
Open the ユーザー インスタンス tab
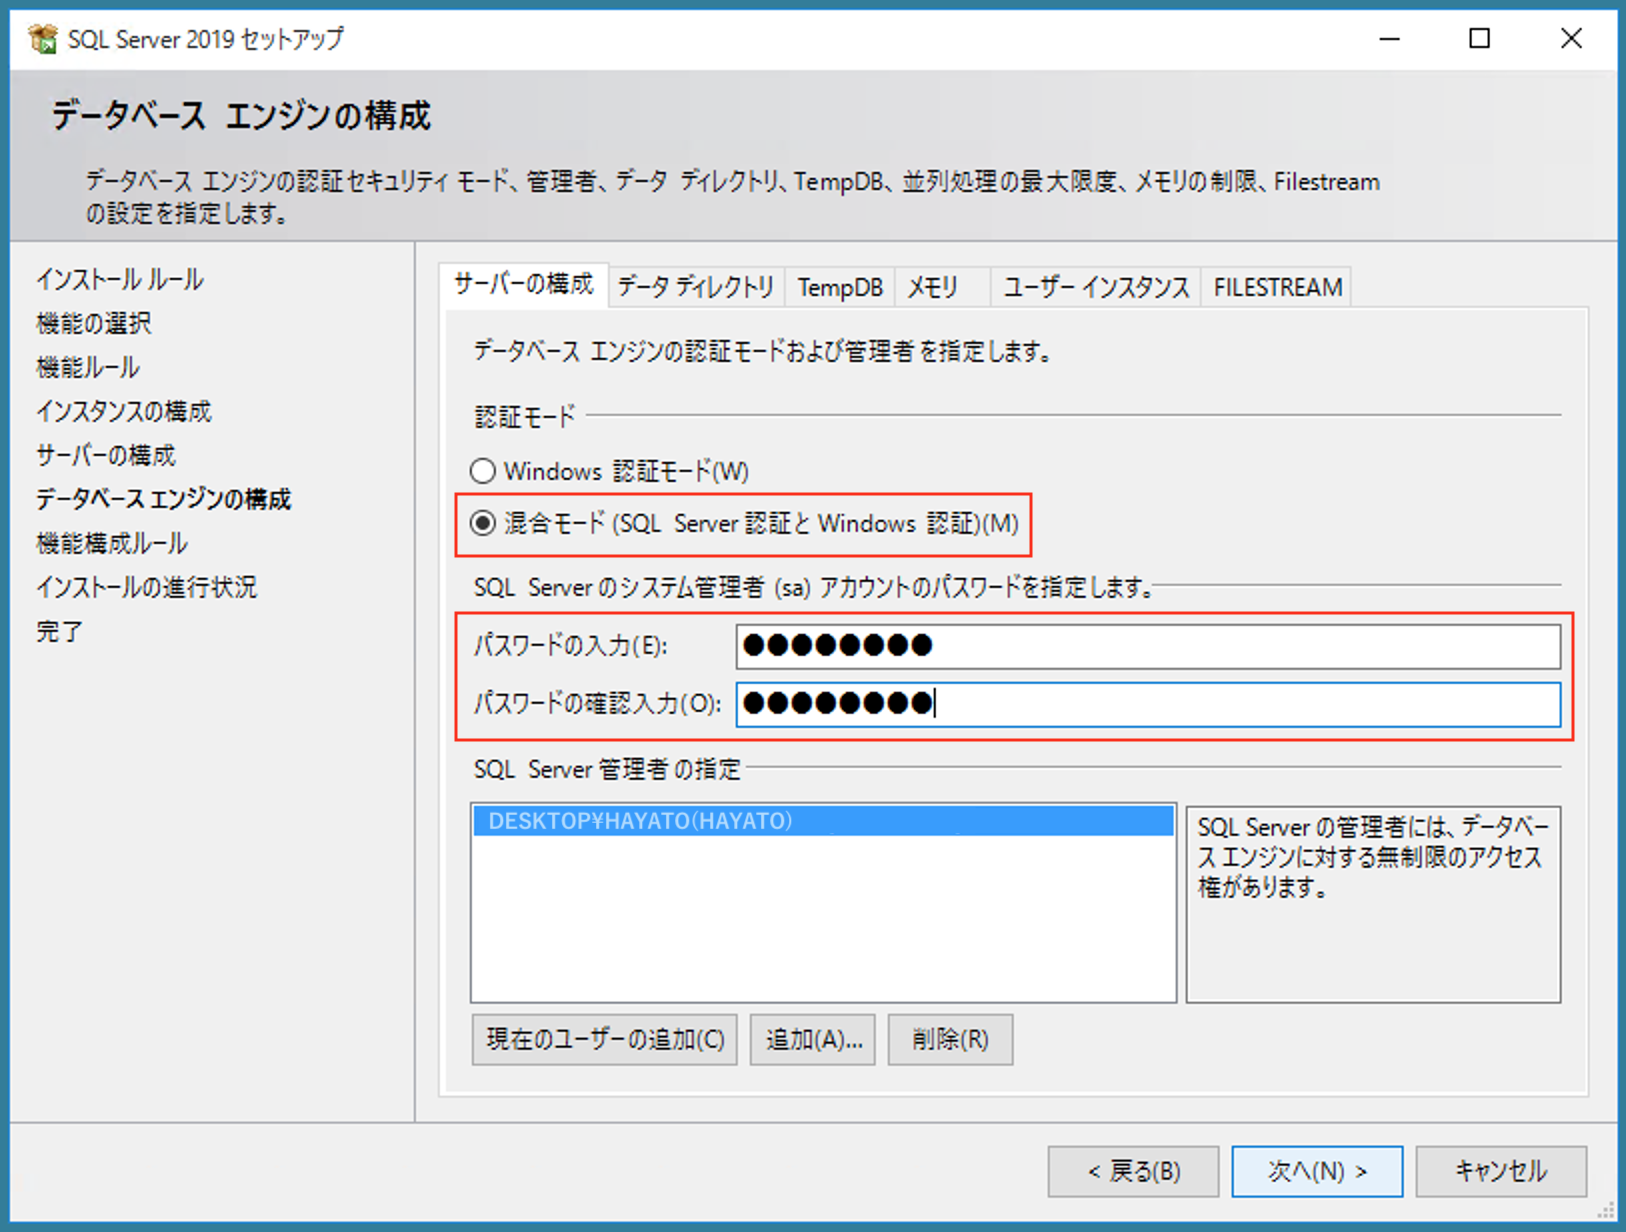[x=1096, y=288]
